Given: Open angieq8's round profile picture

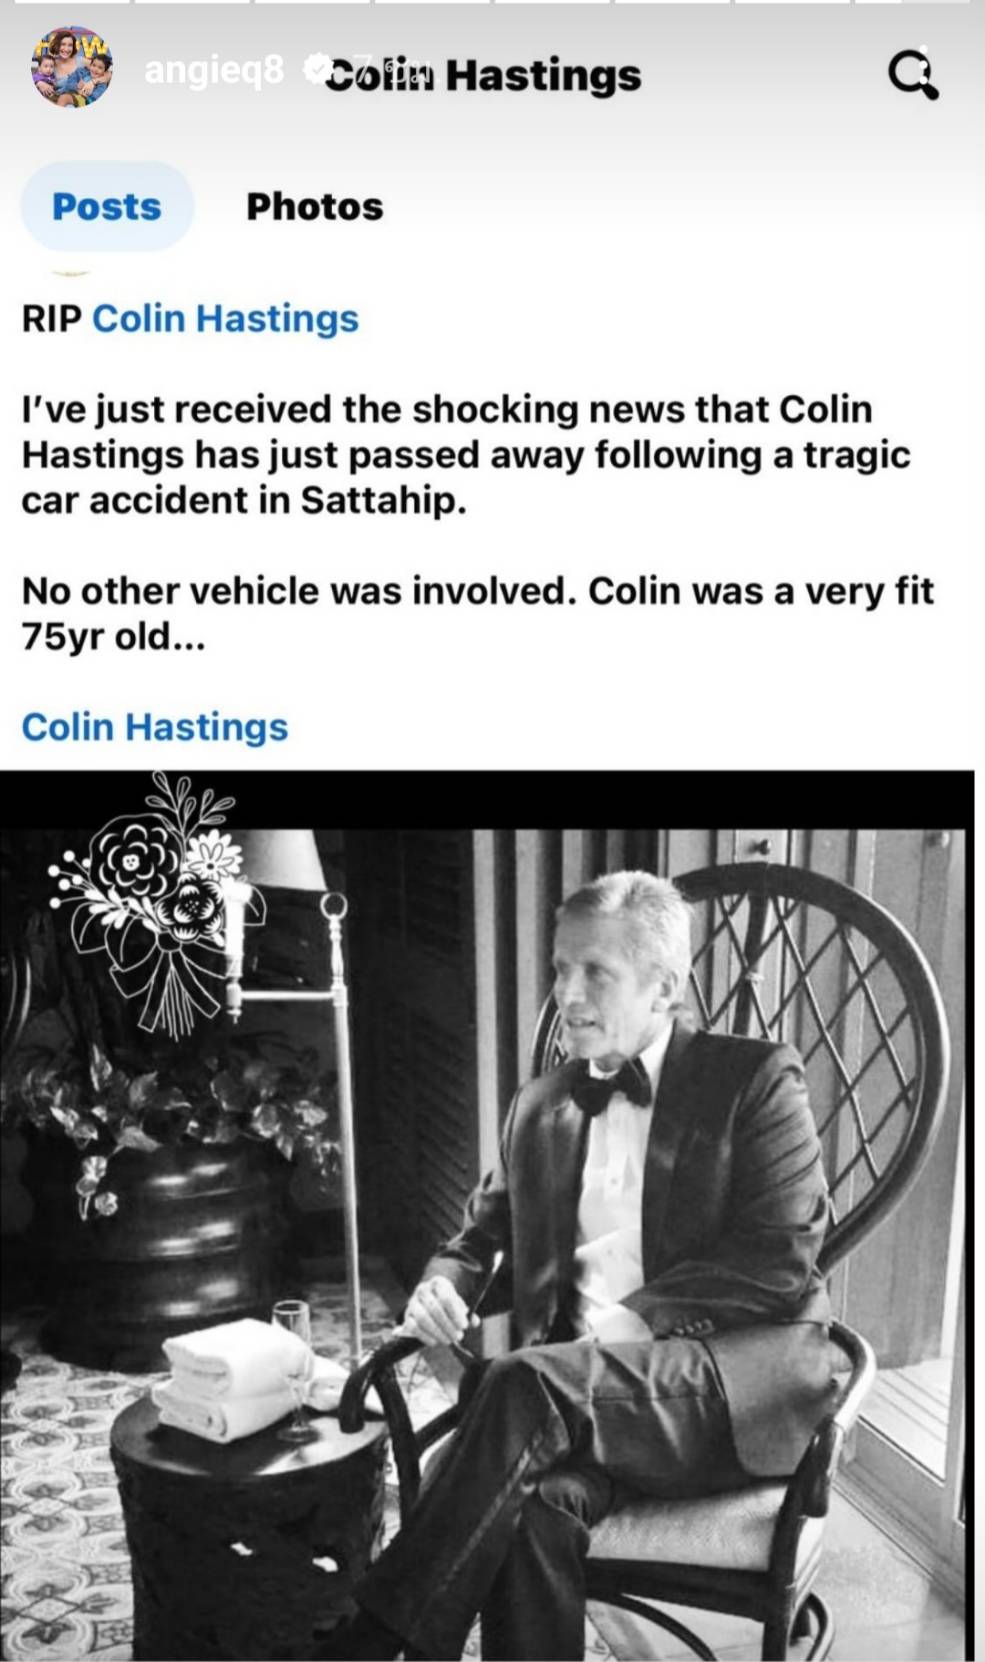Looking at the screenshot, I should tap(71, 67).
